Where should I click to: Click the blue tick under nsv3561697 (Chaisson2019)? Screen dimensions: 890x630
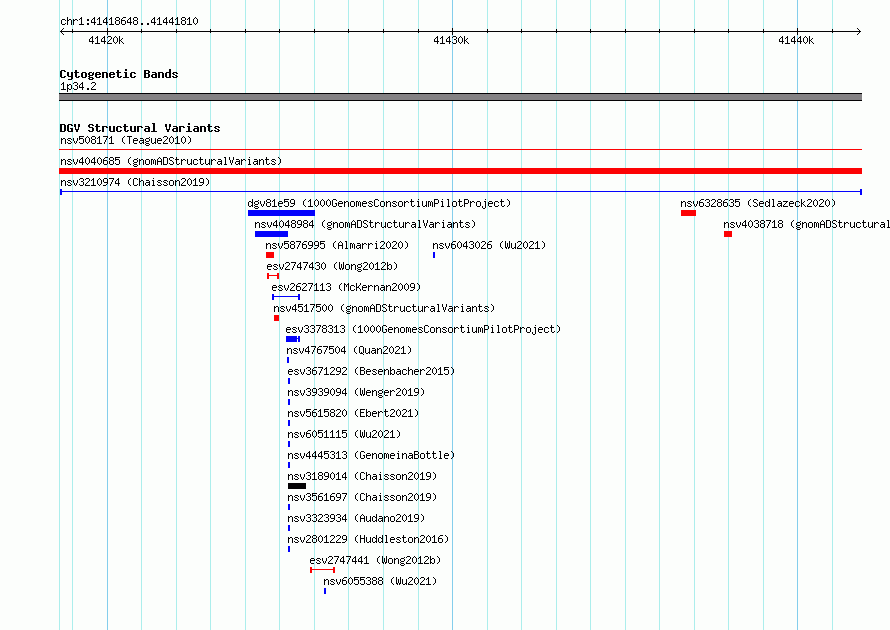tap(289, 507)
